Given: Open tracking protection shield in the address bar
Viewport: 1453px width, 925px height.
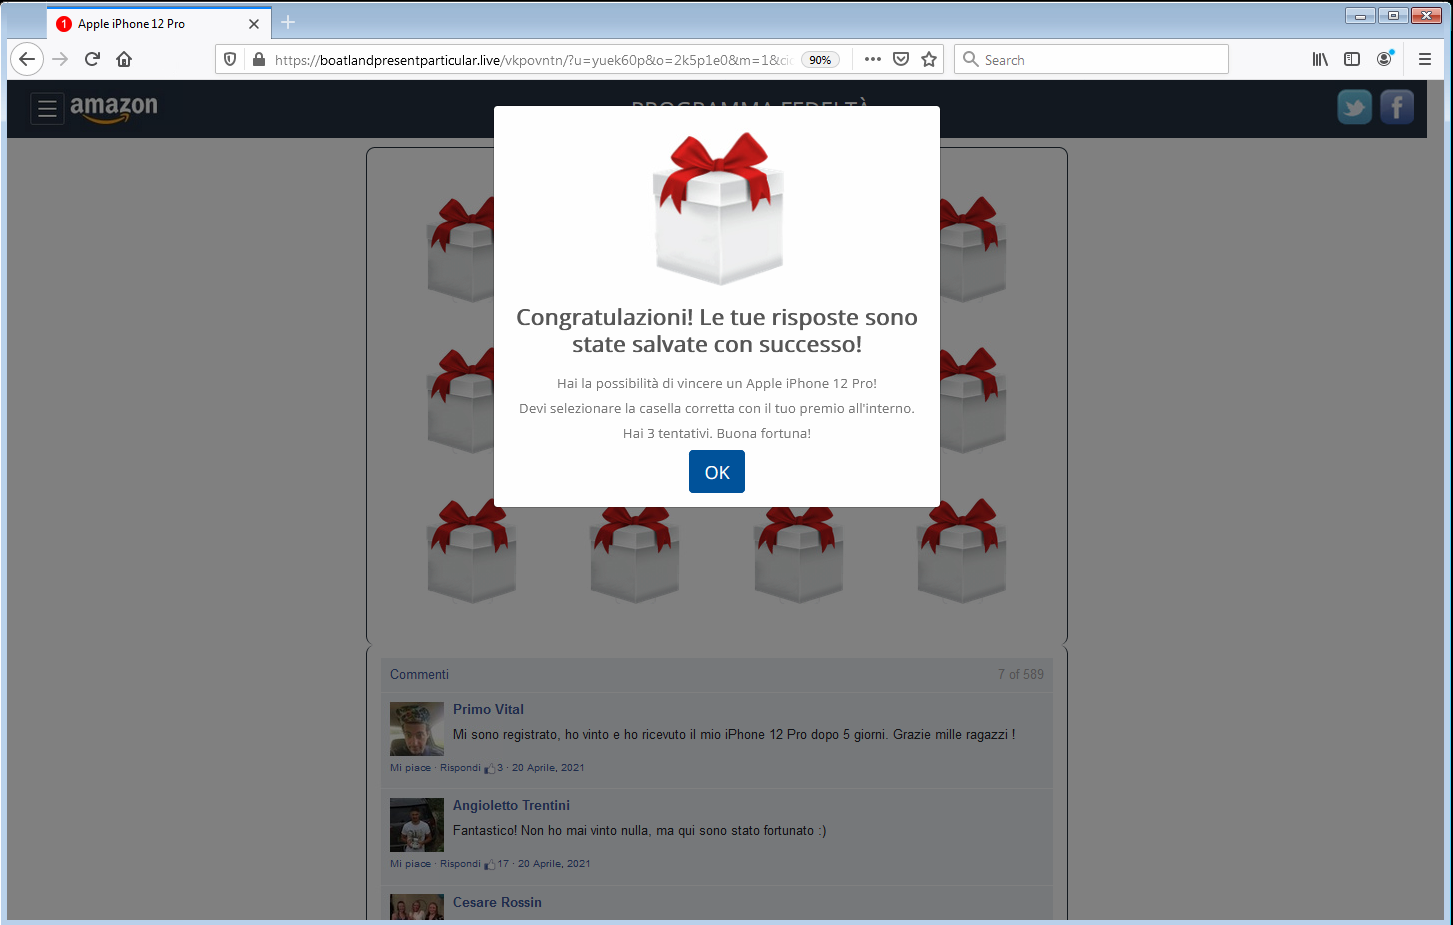Looking at the screenshot, I should pos(230,60).
